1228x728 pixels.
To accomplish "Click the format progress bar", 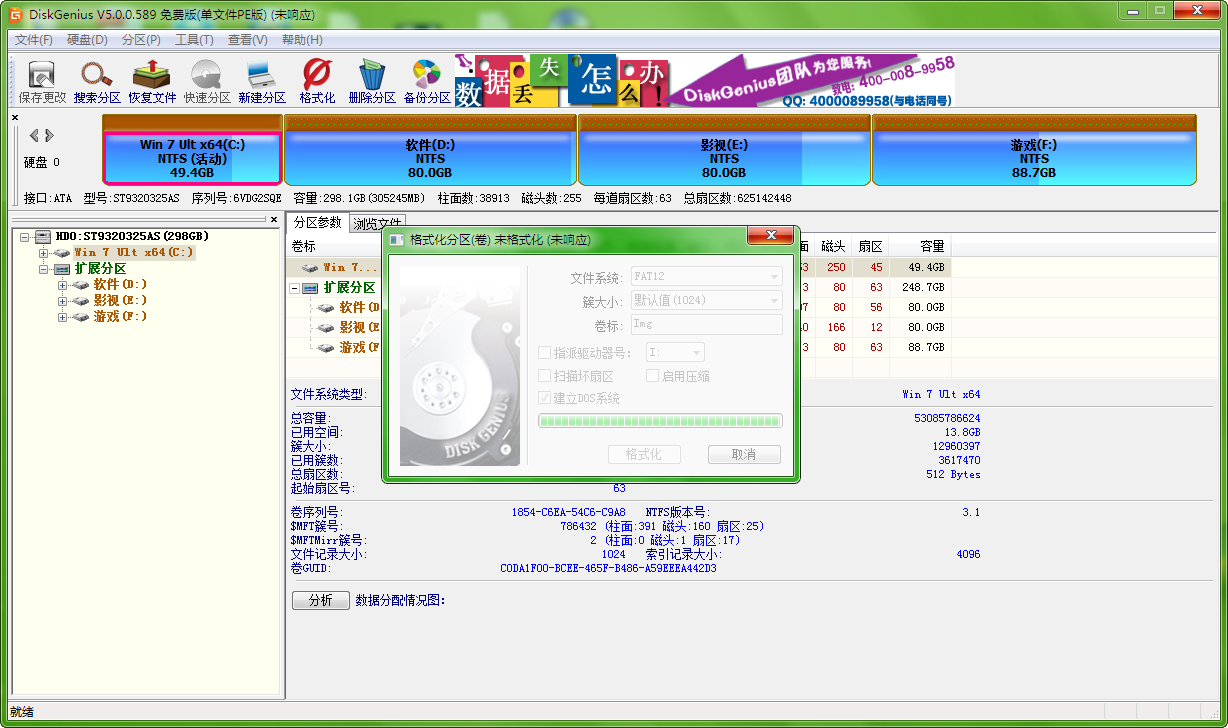I will [660, 421].
